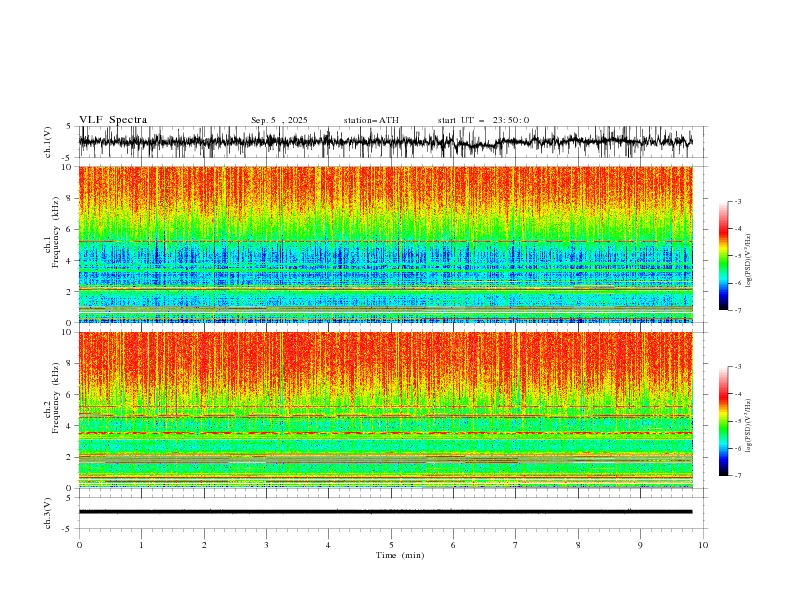Click the ch.3 flat black waveform trace
792x612 pixels.
[x=385, y=512]
